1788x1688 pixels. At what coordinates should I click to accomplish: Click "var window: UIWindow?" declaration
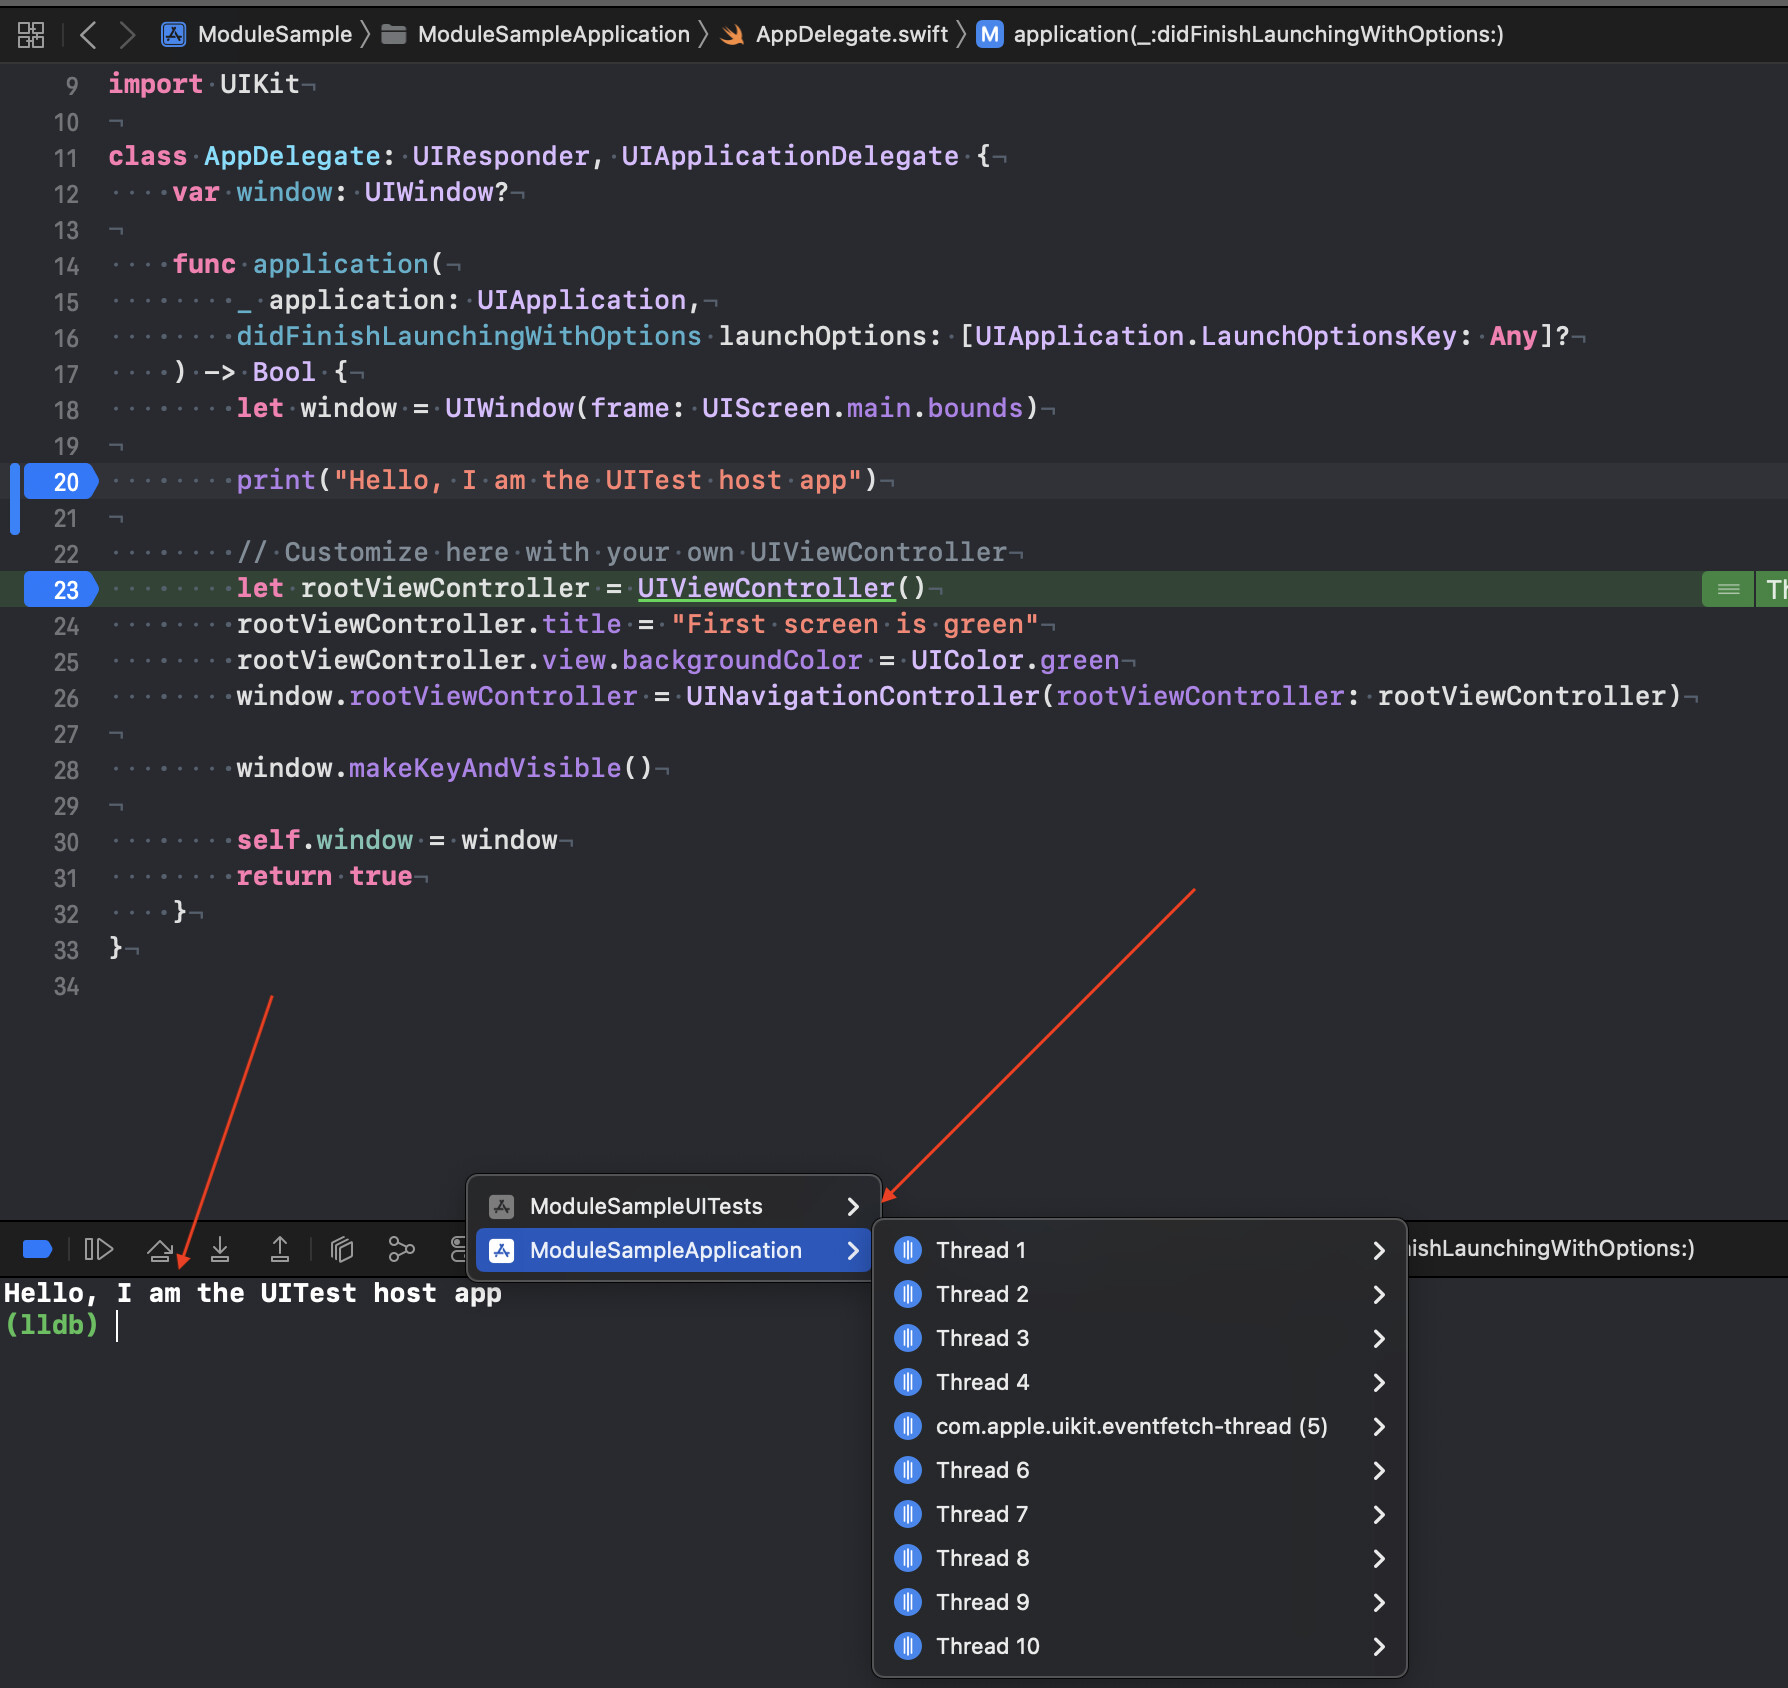(x=341, y=192)
